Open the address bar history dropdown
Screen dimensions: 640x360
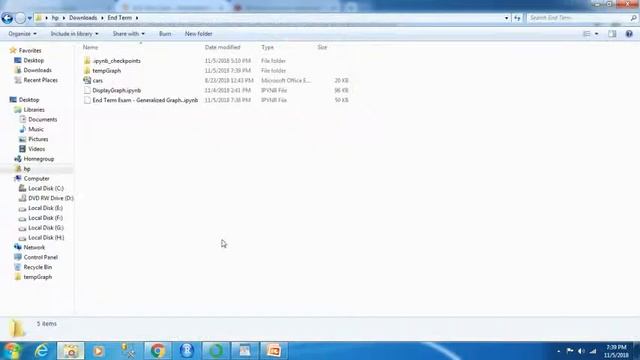507,18
